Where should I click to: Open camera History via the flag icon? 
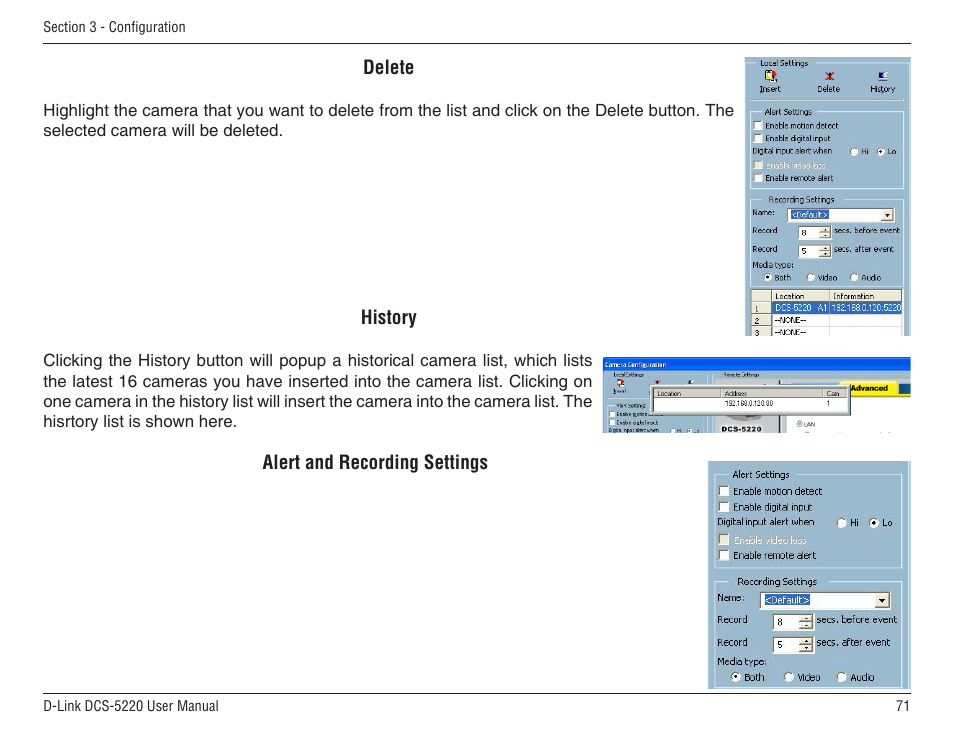[883, 76]
